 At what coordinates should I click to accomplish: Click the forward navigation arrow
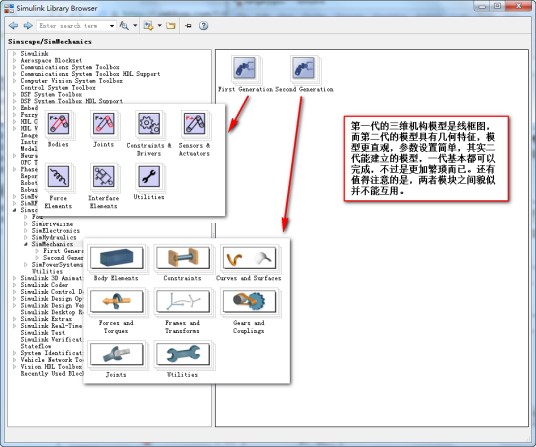tap(28, 26)
